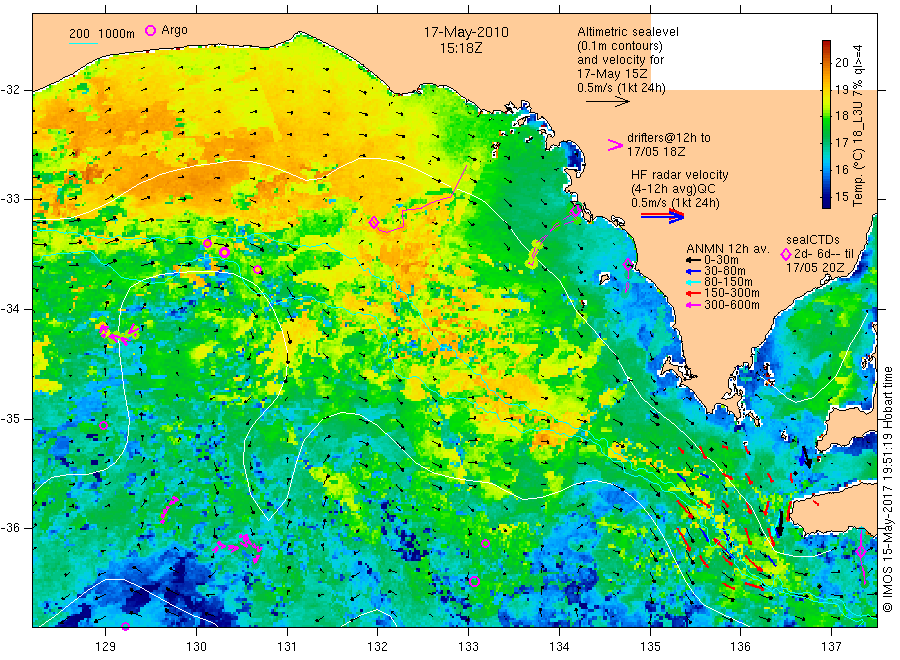900x660 pixels.
Task: Click the '300-600m' depth label
Action: pyautogui.click(x=732, y=305)
